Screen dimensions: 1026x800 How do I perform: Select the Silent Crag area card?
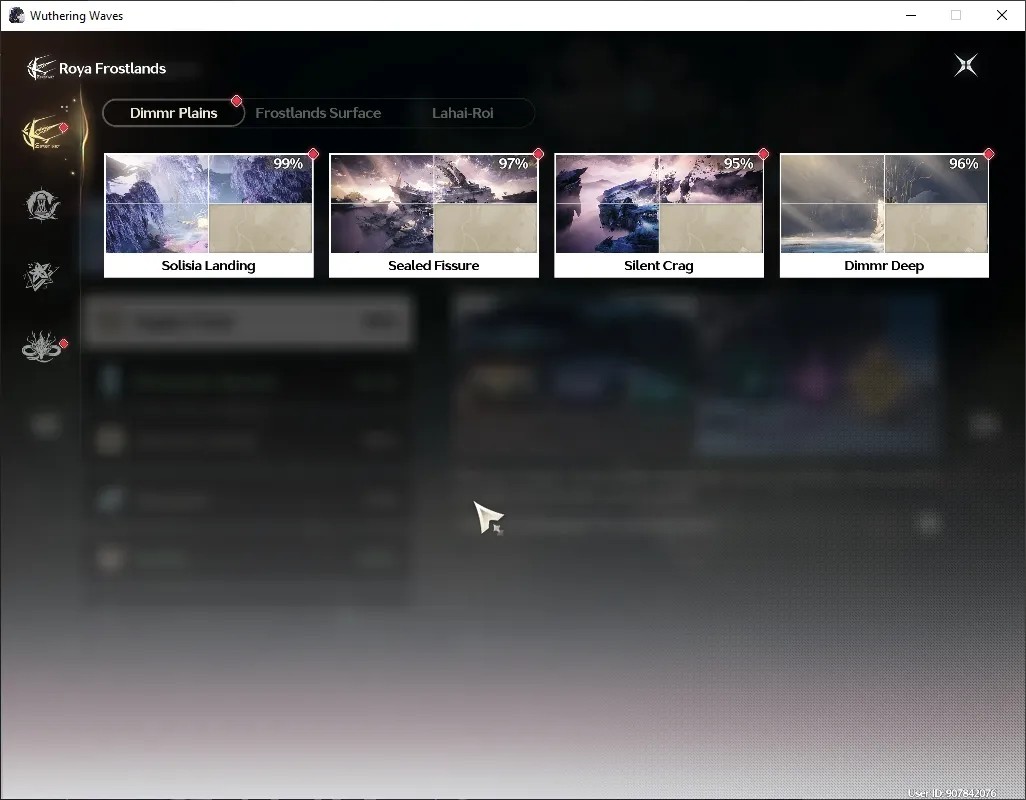coord(659,215)
